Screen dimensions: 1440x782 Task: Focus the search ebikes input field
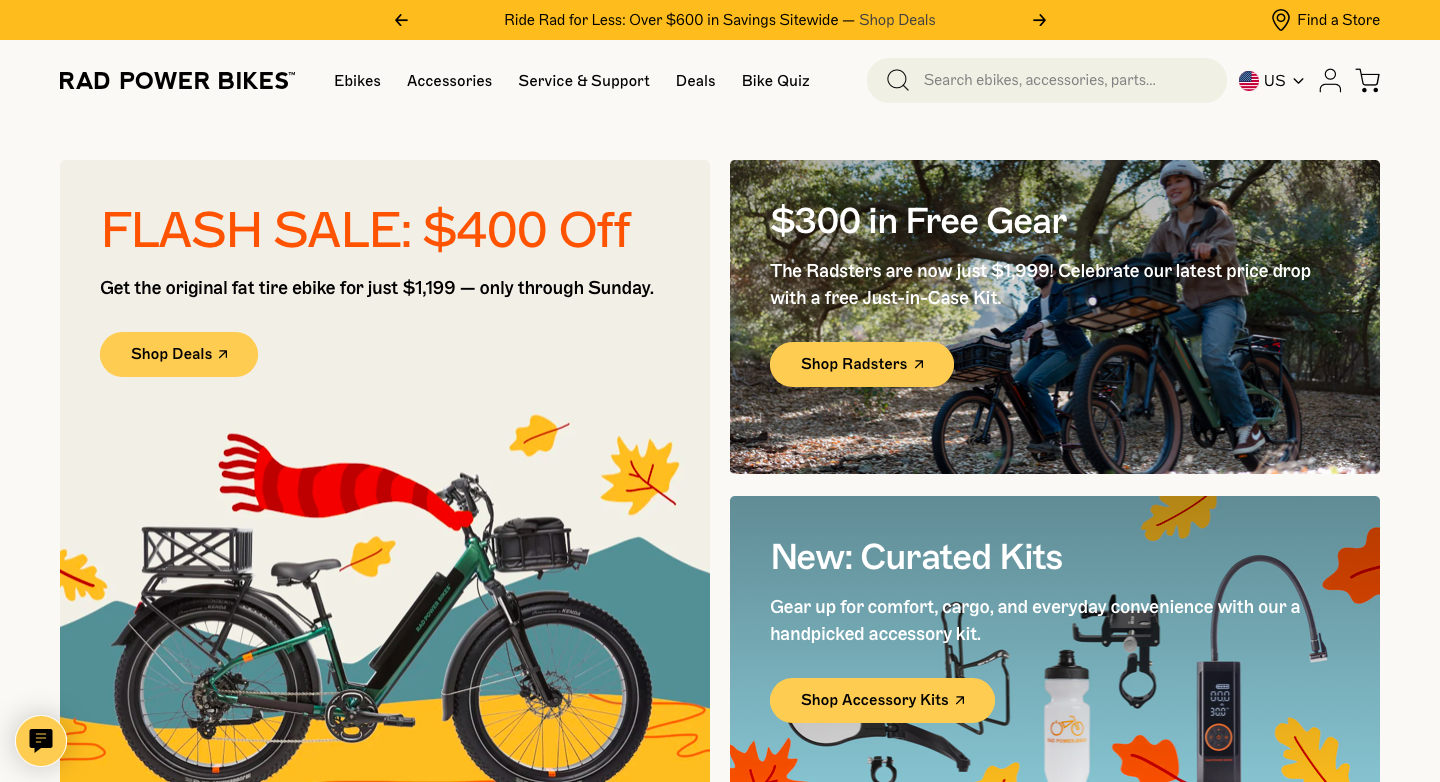click(x=1060, y=80)
